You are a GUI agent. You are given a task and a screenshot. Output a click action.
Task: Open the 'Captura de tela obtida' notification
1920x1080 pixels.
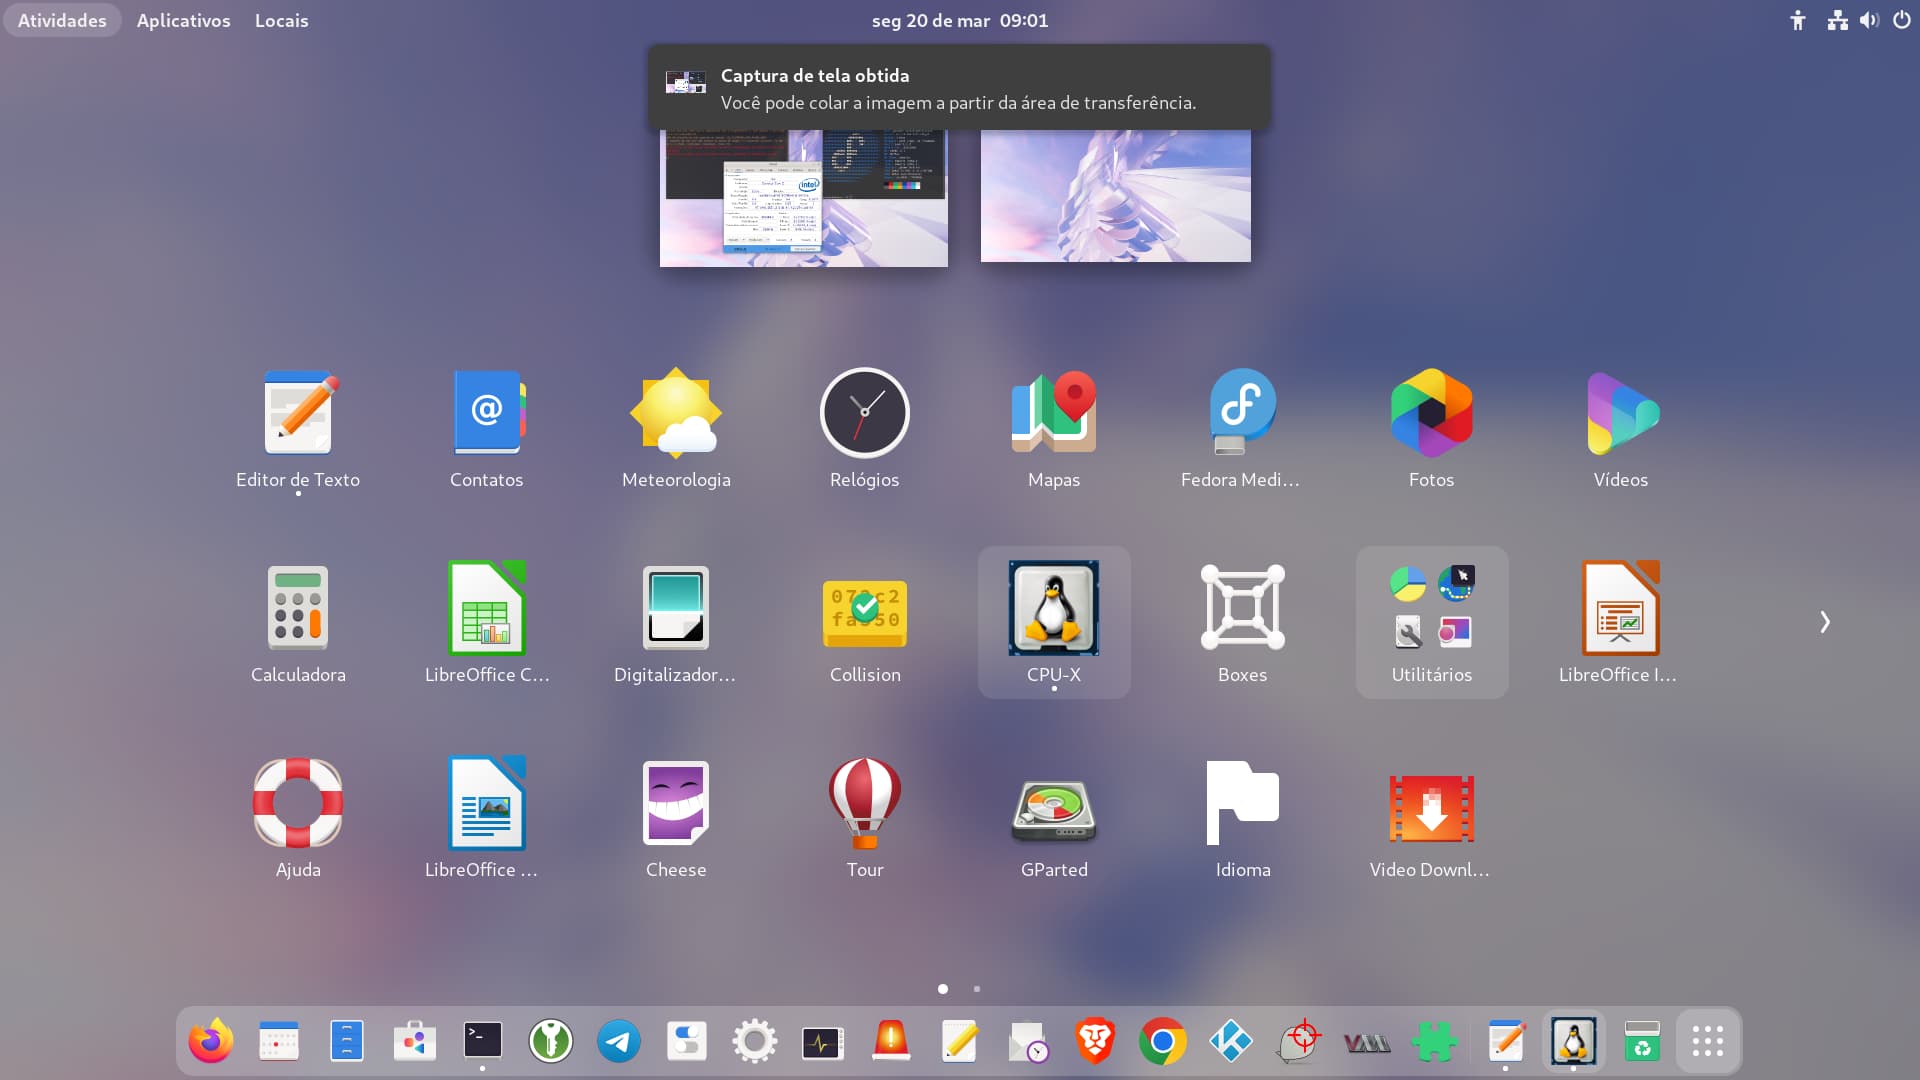960,88
